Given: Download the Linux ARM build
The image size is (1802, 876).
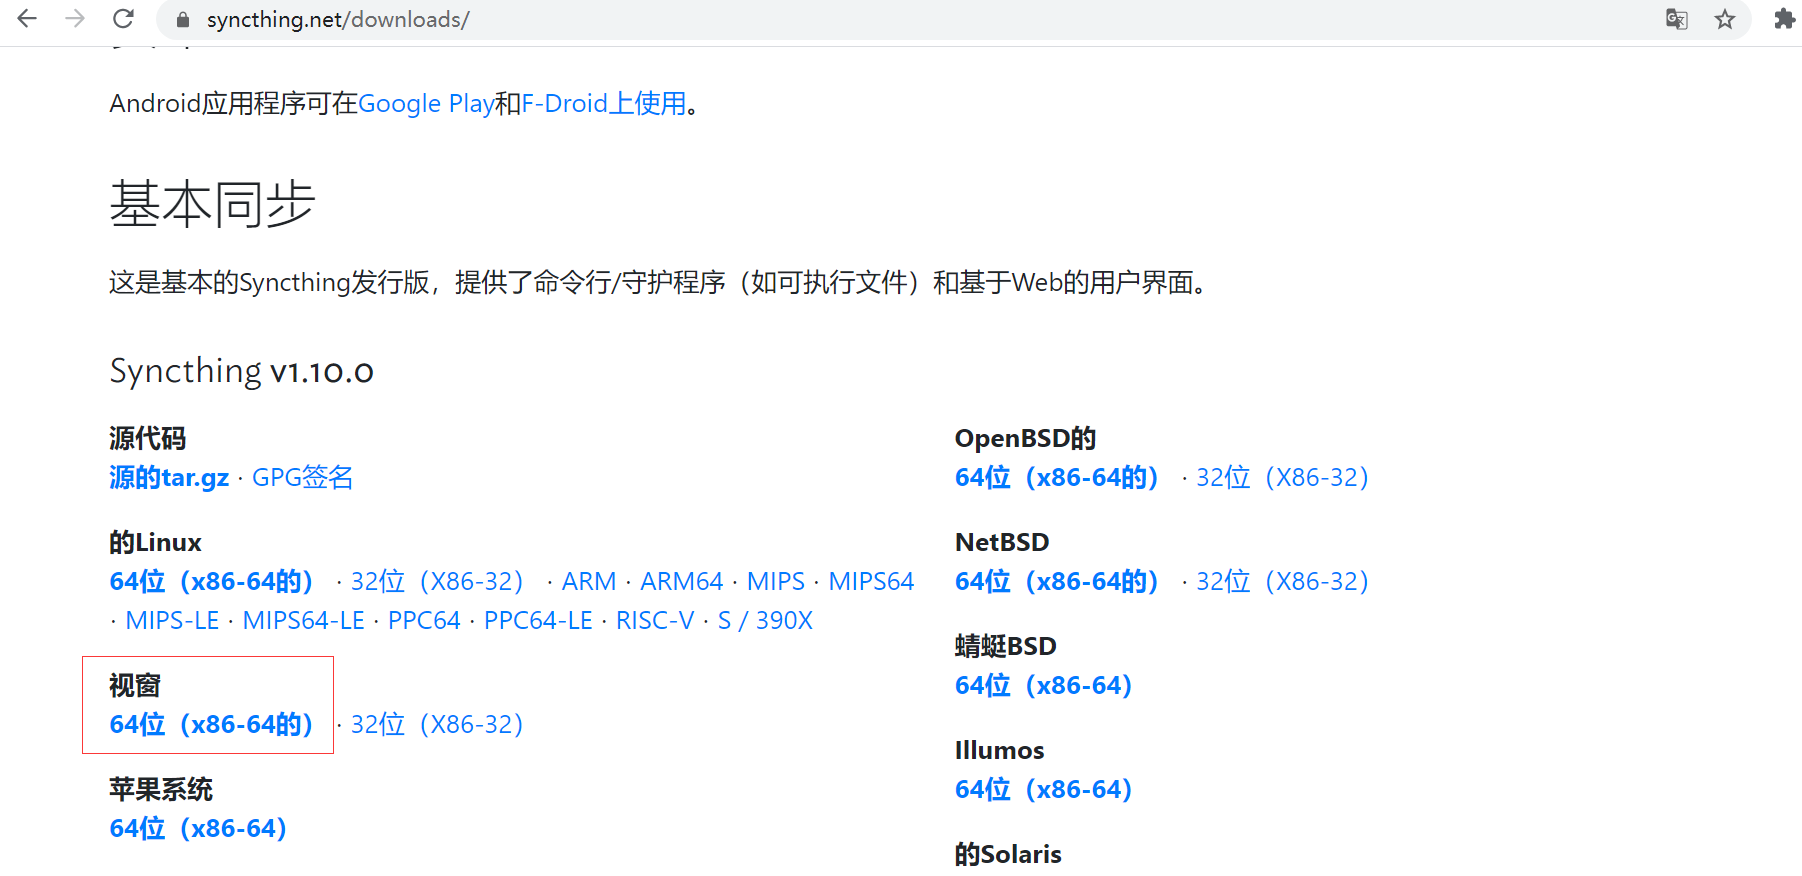Looking at the screenshot, I should pyautogui.click(x=589, y=581).
